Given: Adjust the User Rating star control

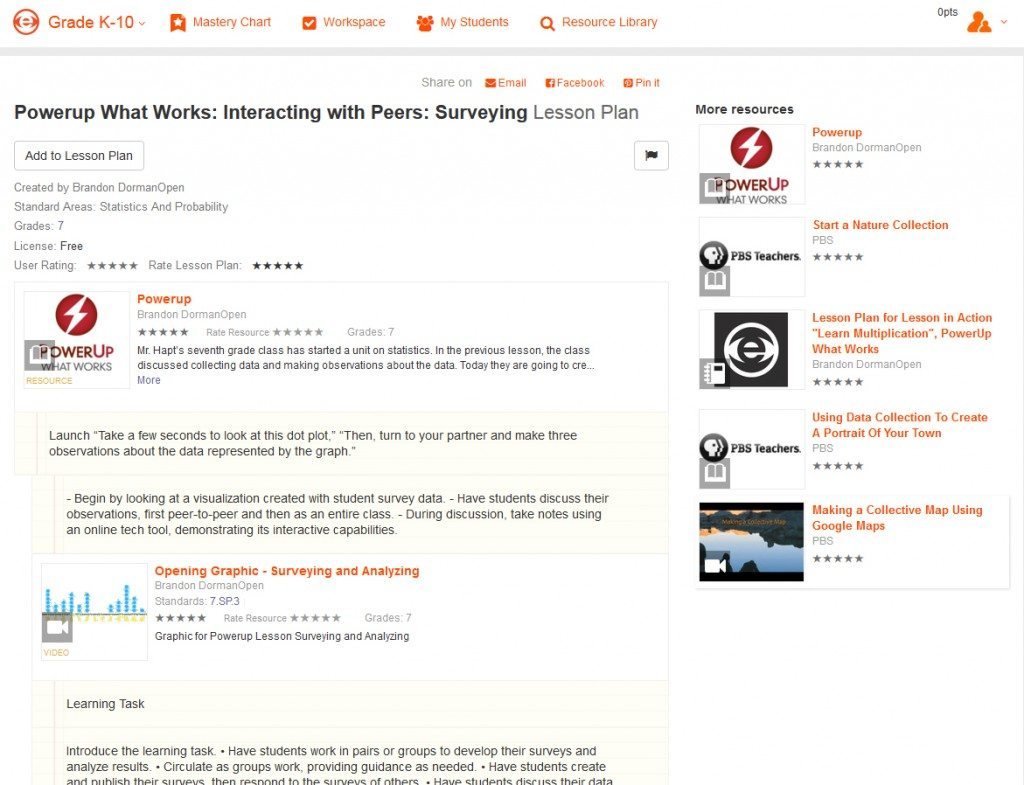Looking at the screenshot, I should tap(113, 265).
